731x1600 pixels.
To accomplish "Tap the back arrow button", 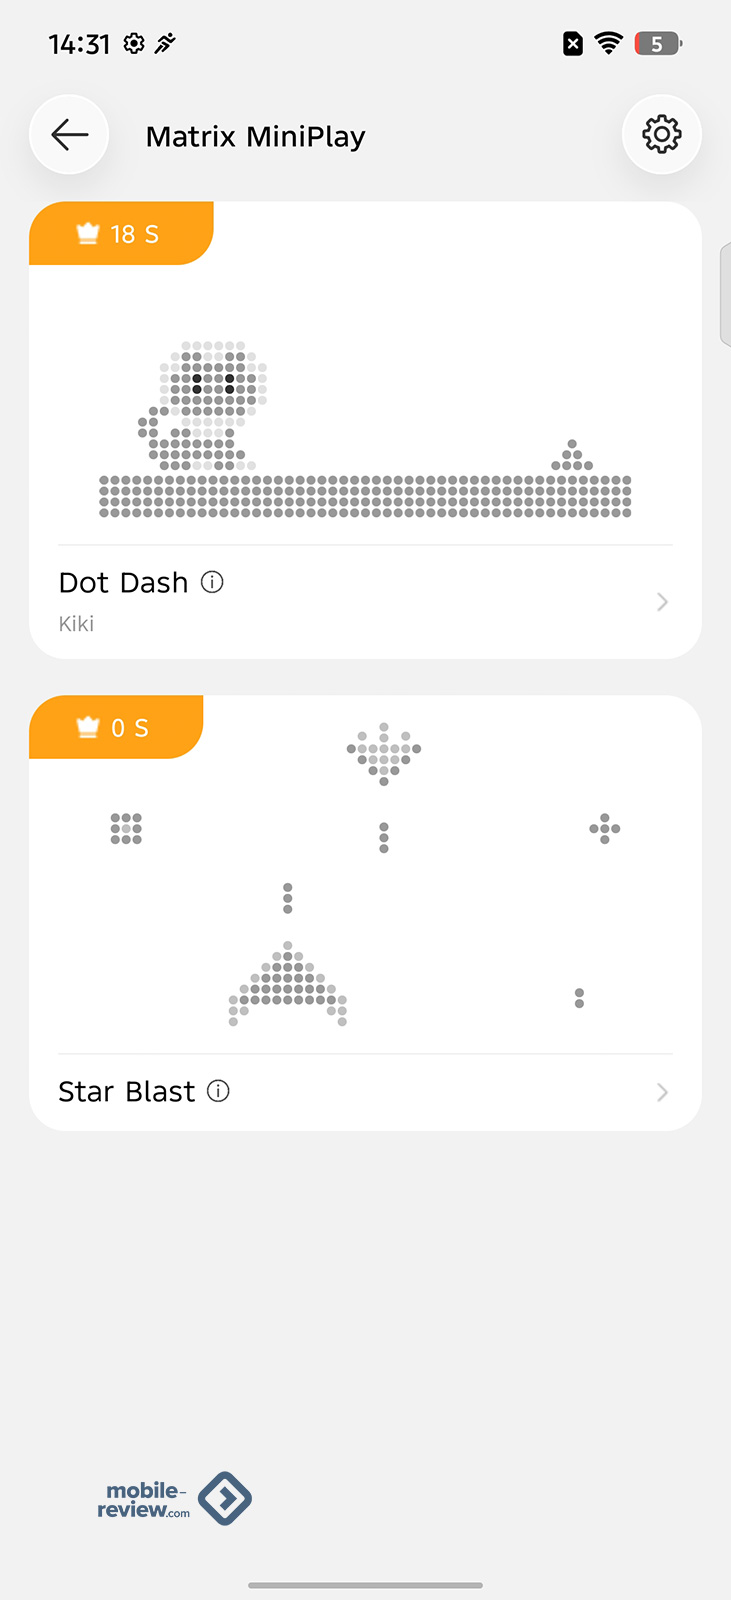I will click(x=69, y=135).
